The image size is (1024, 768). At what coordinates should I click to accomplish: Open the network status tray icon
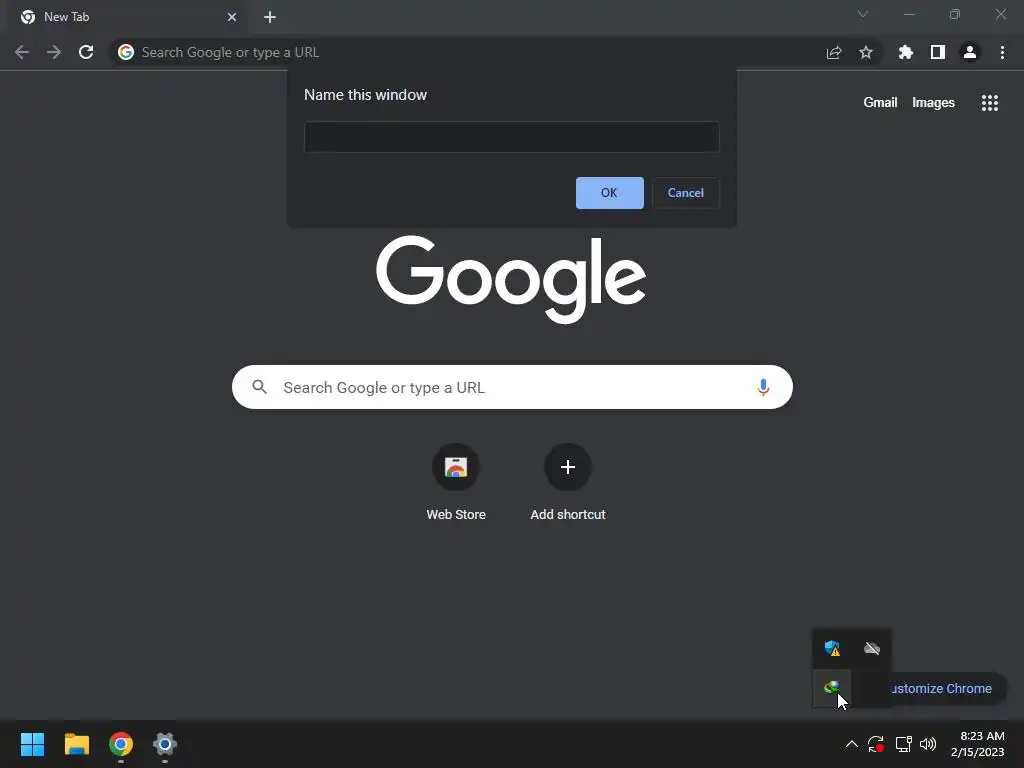click(x=903, y=744)
